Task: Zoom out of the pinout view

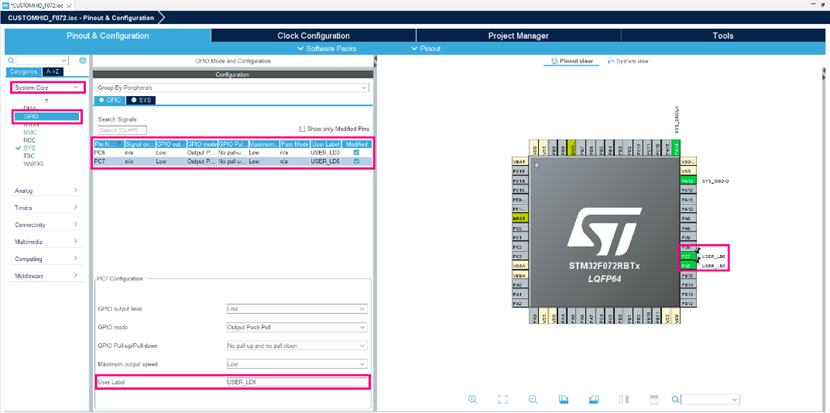Action: [x=533, y=399]
